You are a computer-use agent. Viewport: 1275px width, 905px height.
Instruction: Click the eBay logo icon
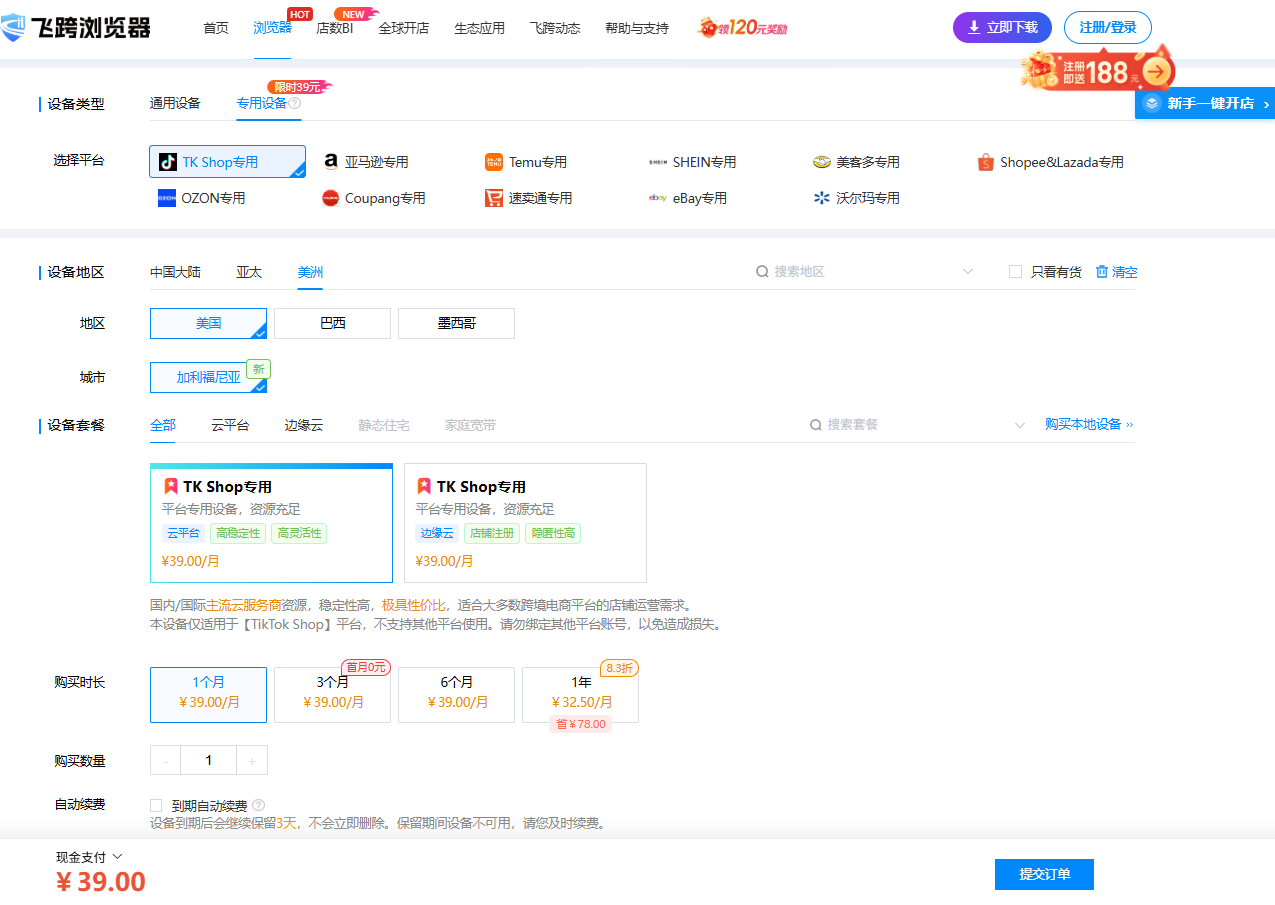click(657, 198)
